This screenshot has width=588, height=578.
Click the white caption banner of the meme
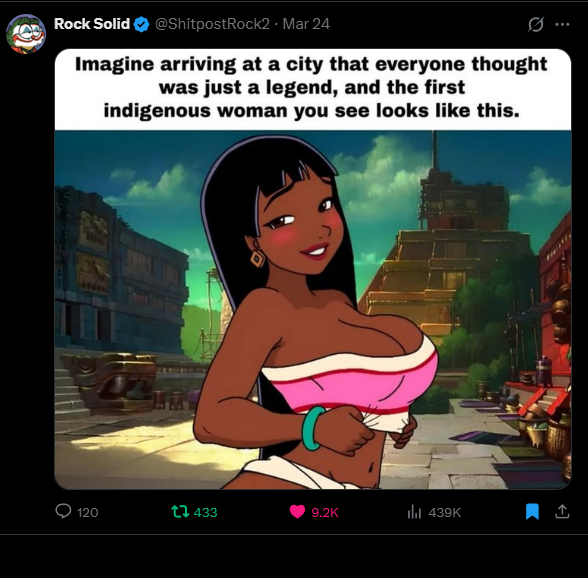point(313,90)
